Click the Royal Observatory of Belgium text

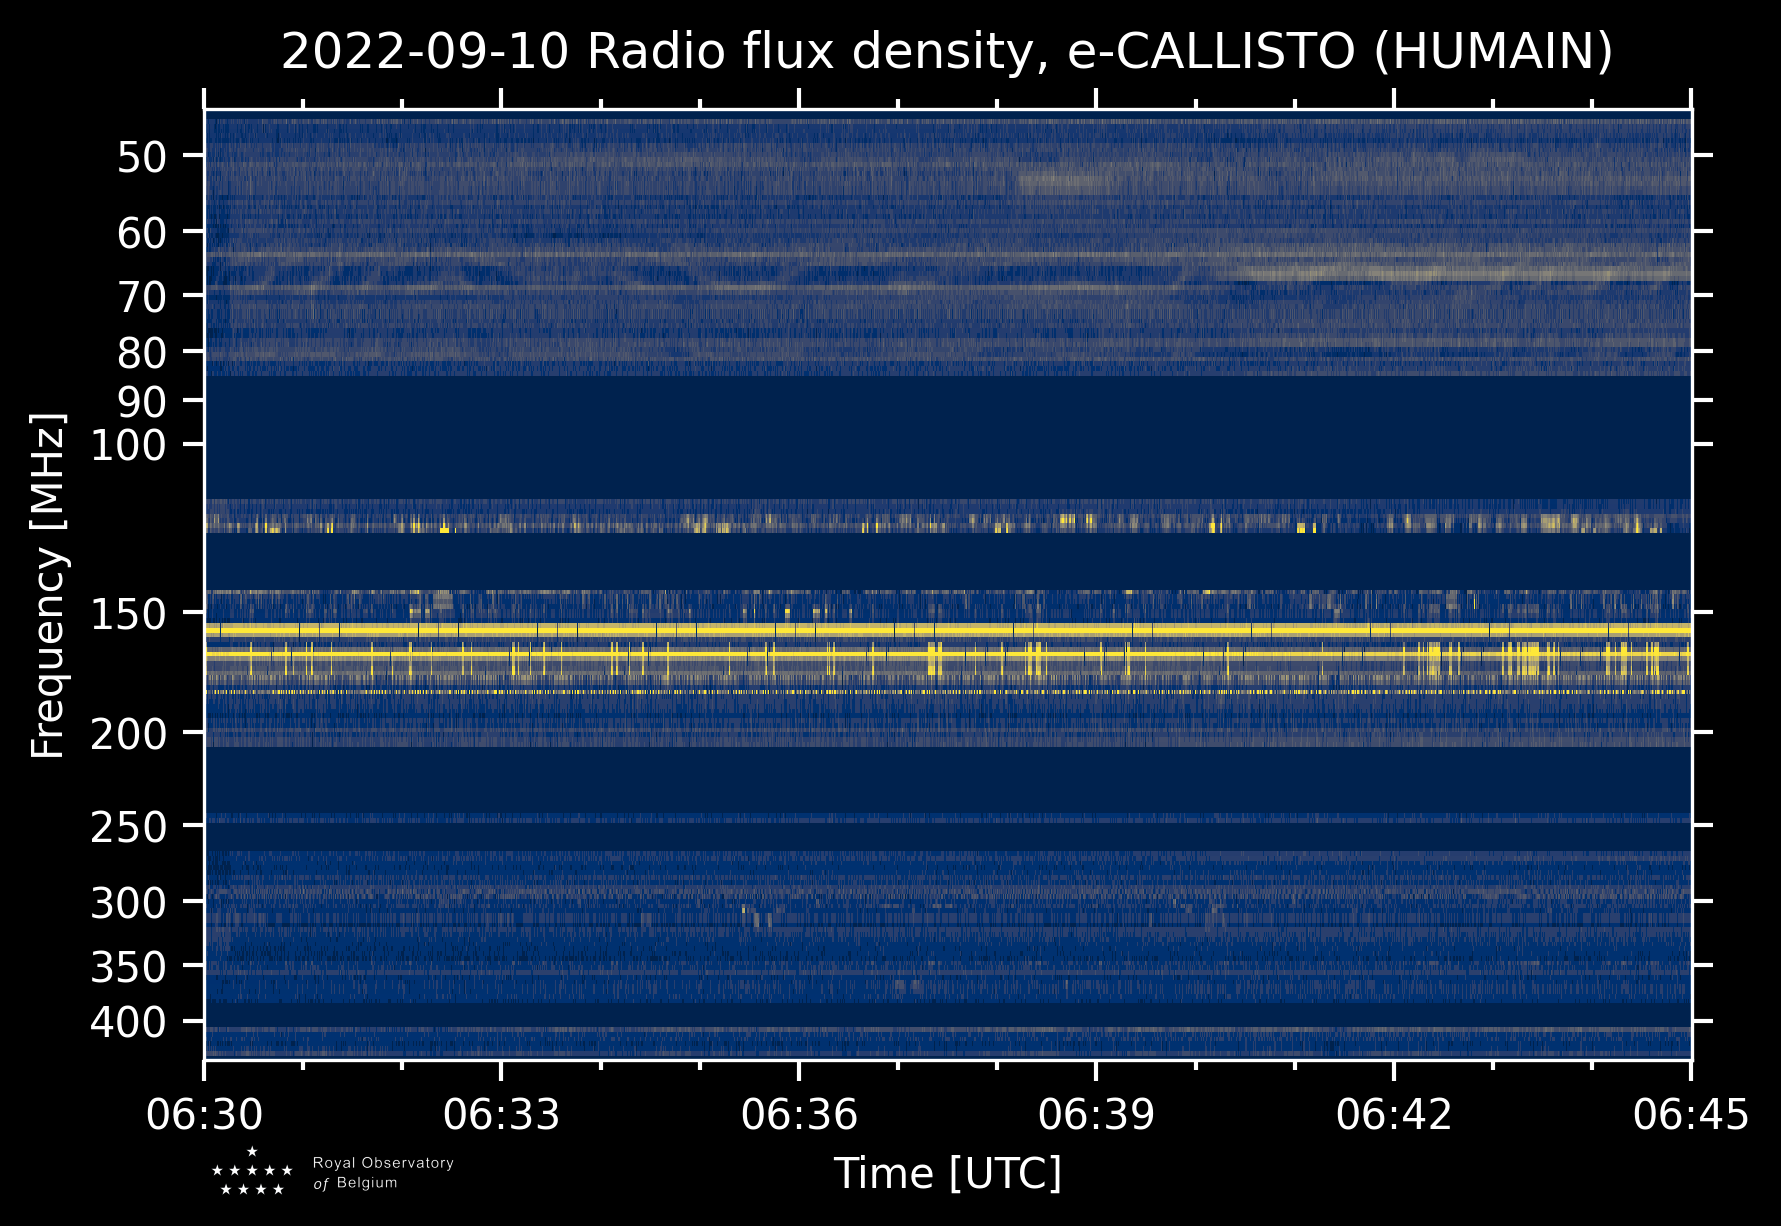(382, 1173)
